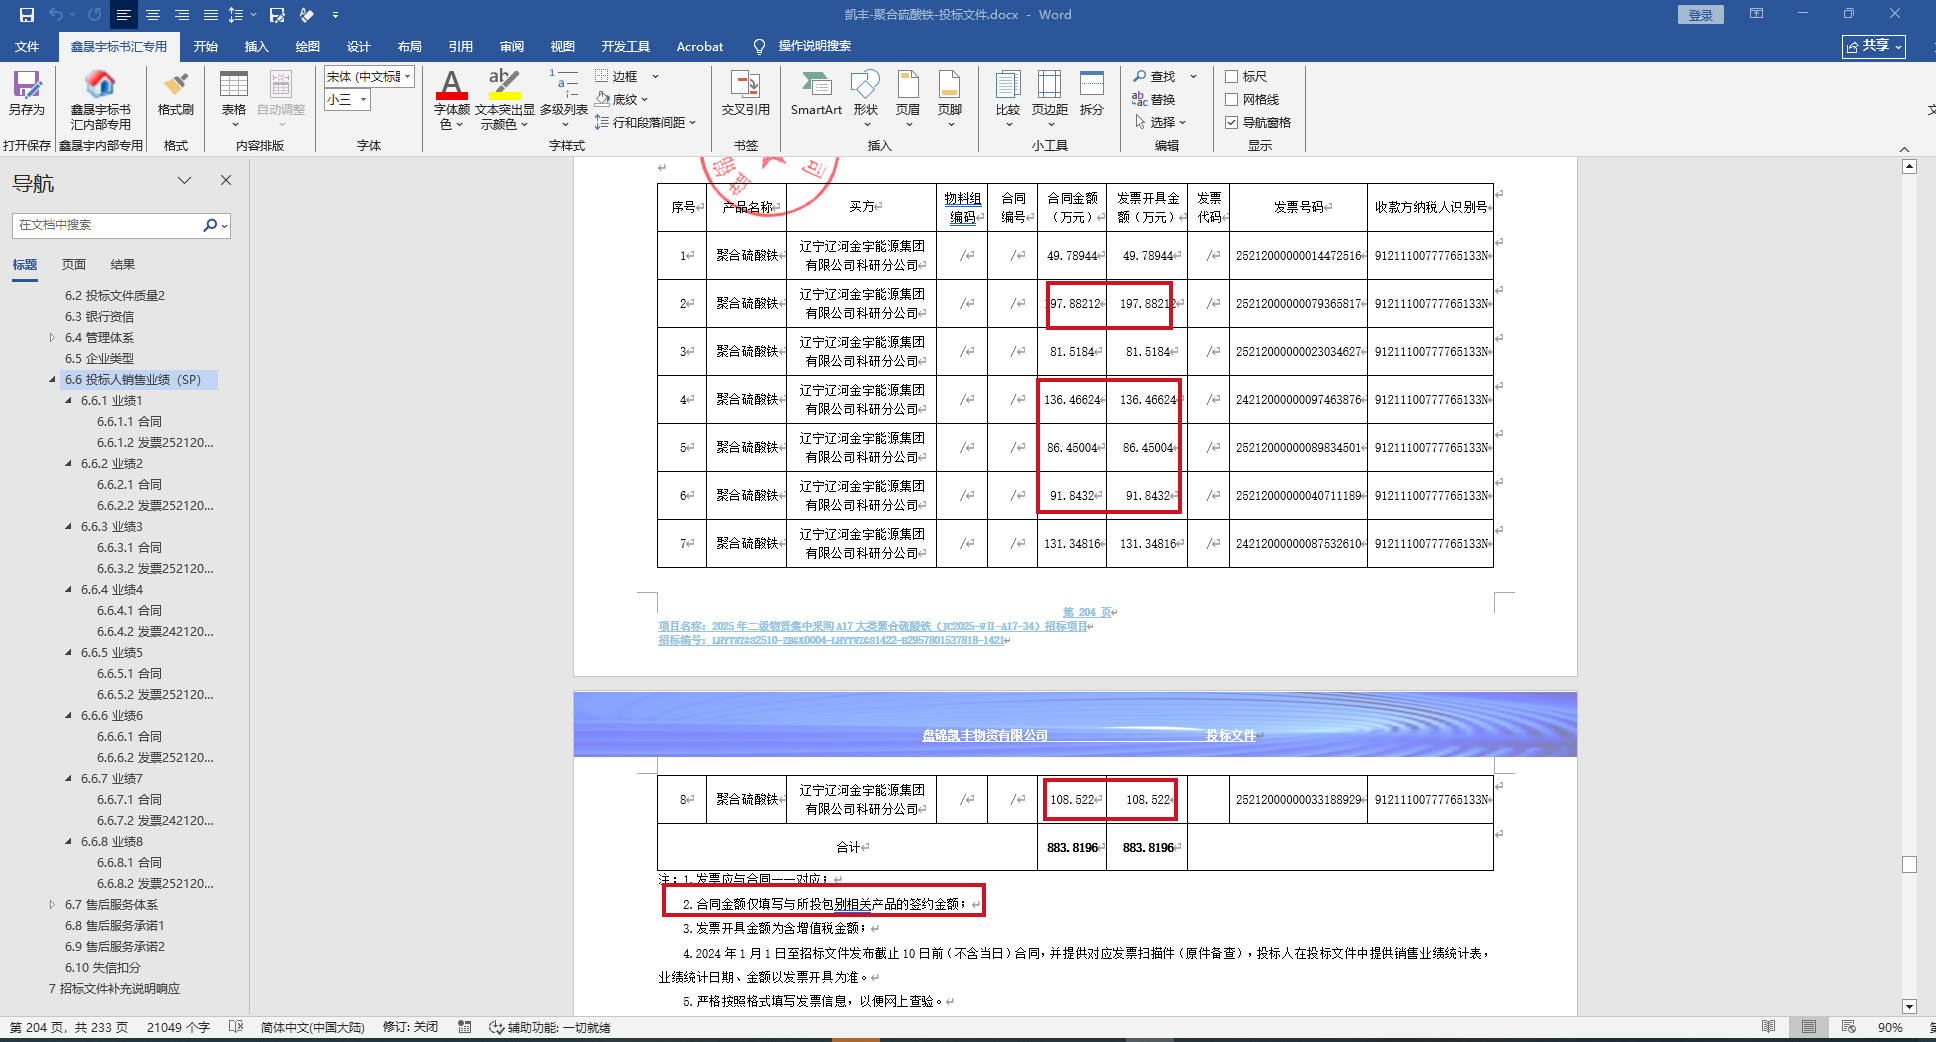Click the 拆分 split icon
Screen dimensions: 1936x1042
(1092, 90)
